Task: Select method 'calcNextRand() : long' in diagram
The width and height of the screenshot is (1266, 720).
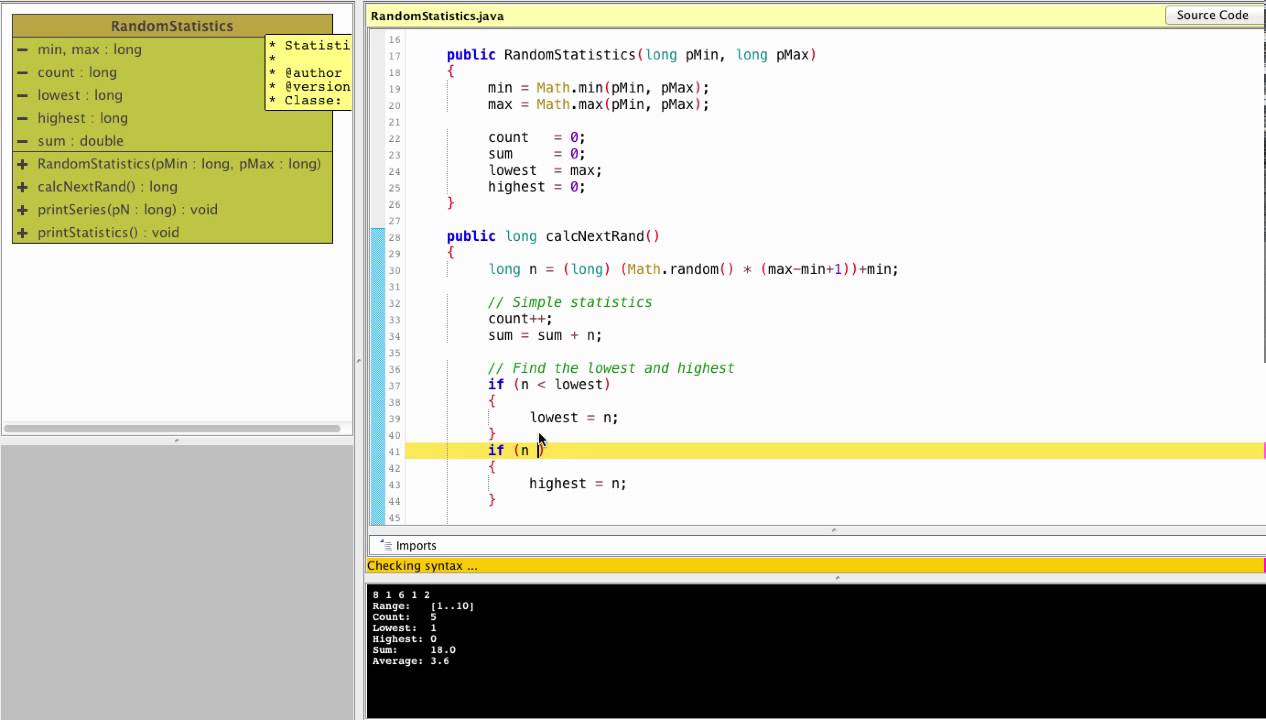Action: pos(107,187)
